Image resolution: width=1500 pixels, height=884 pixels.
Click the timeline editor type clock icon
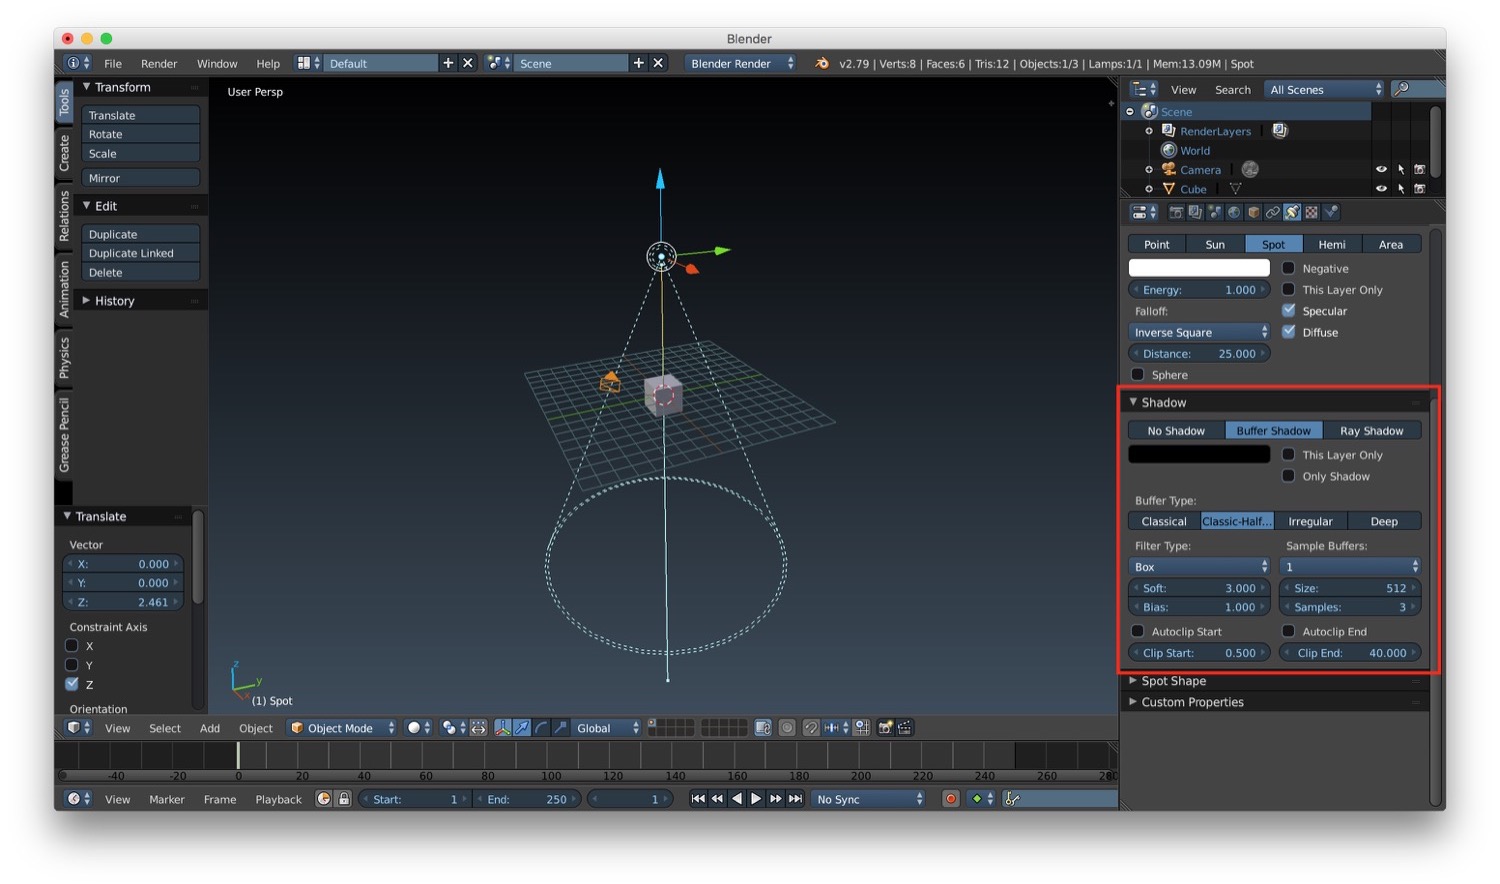click(x=78, y=799)
